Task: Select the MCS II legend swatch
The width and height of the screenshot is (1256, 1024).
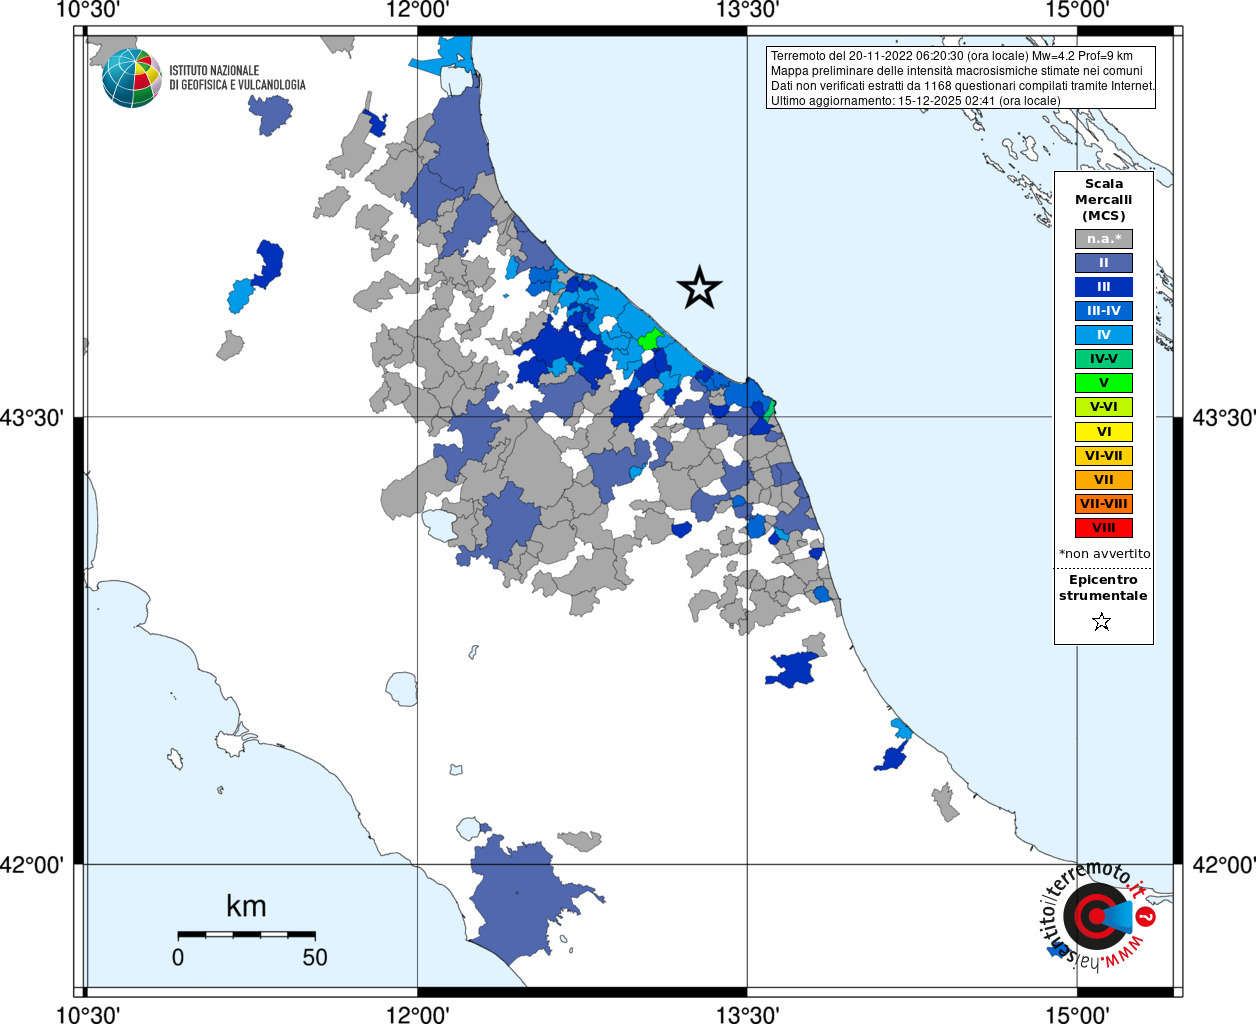Action: 1104,263
